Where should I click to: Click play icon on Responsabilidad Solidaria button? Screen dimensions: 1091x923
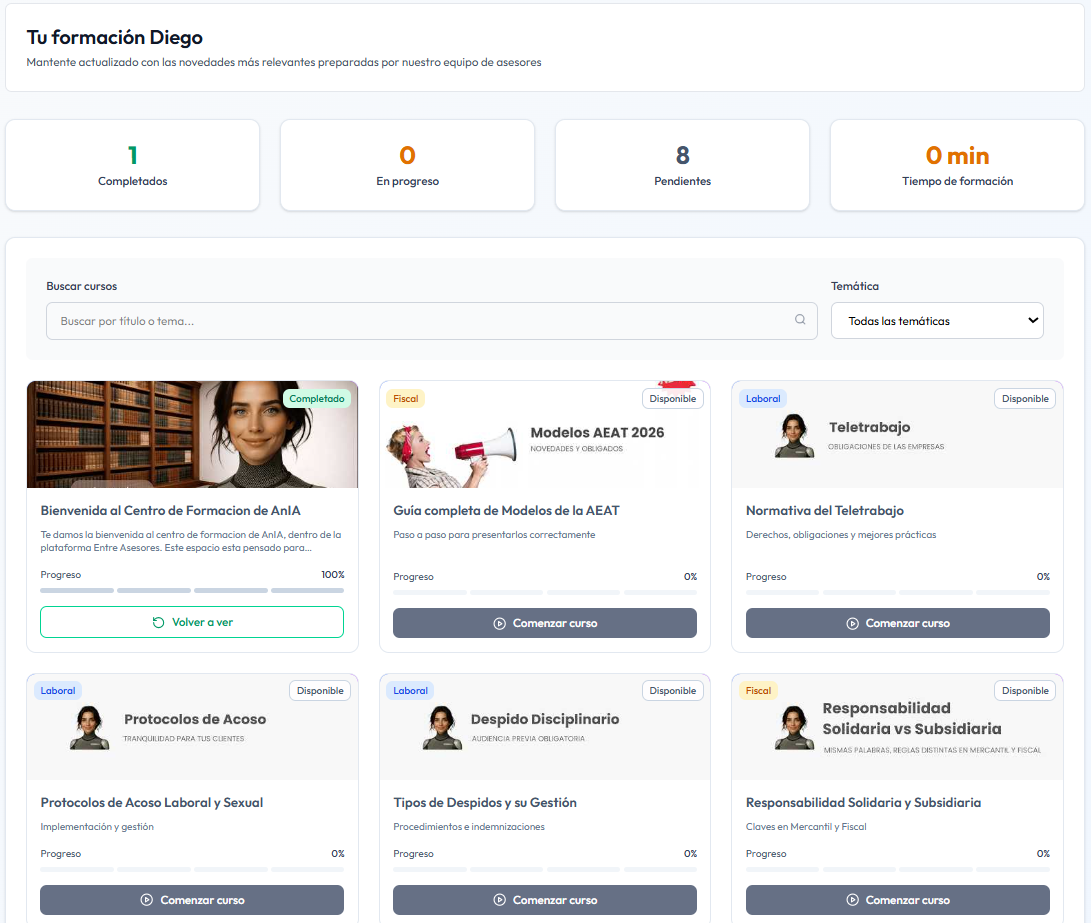pyautogui.click(x=852, y=900)
